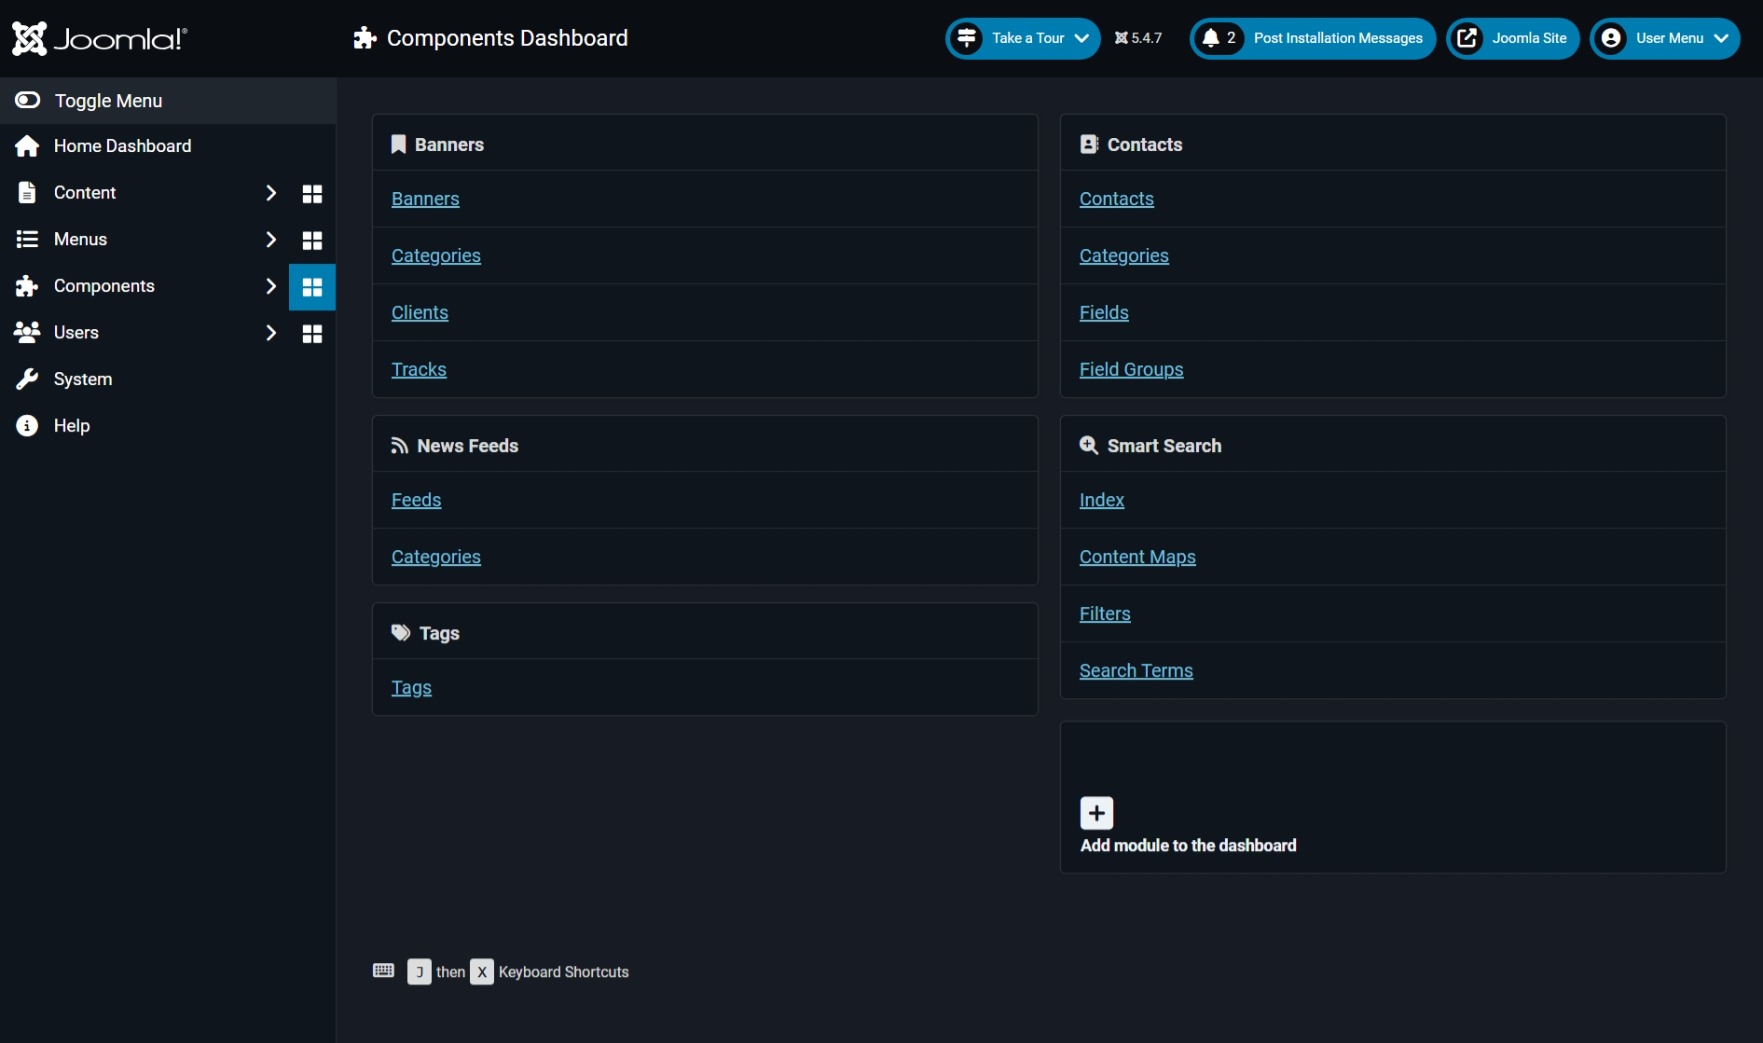Viewport: 1763px width, 1043px height.
Task: Click the Keyboard Shortcuts text
Action: click(x=564, y=972)
